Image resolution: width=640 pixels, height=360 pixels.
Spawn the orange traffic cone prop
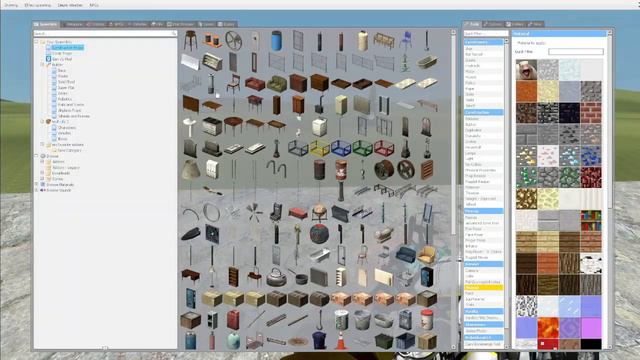(x=341, y=341)
